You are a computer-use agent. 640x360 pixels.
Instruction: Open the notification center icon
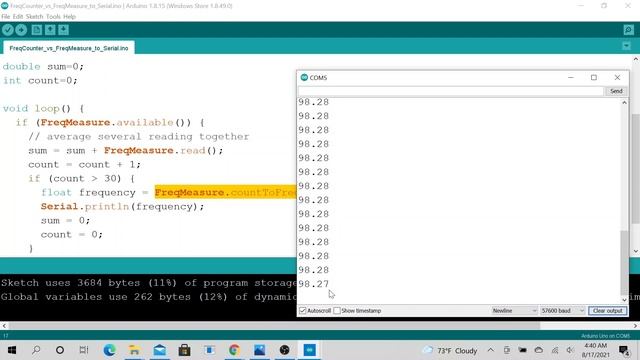coord(624,350)
